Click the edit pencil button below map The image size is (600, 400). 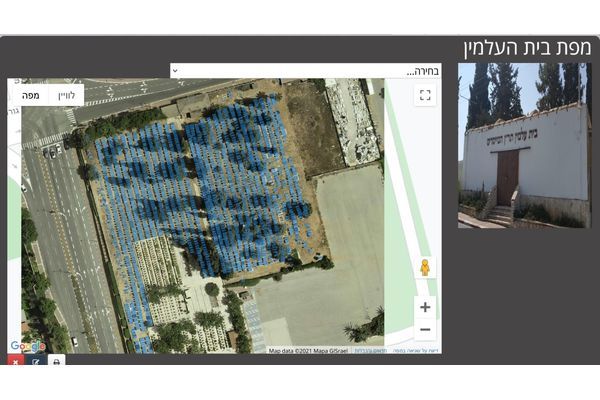click(36, 361)
